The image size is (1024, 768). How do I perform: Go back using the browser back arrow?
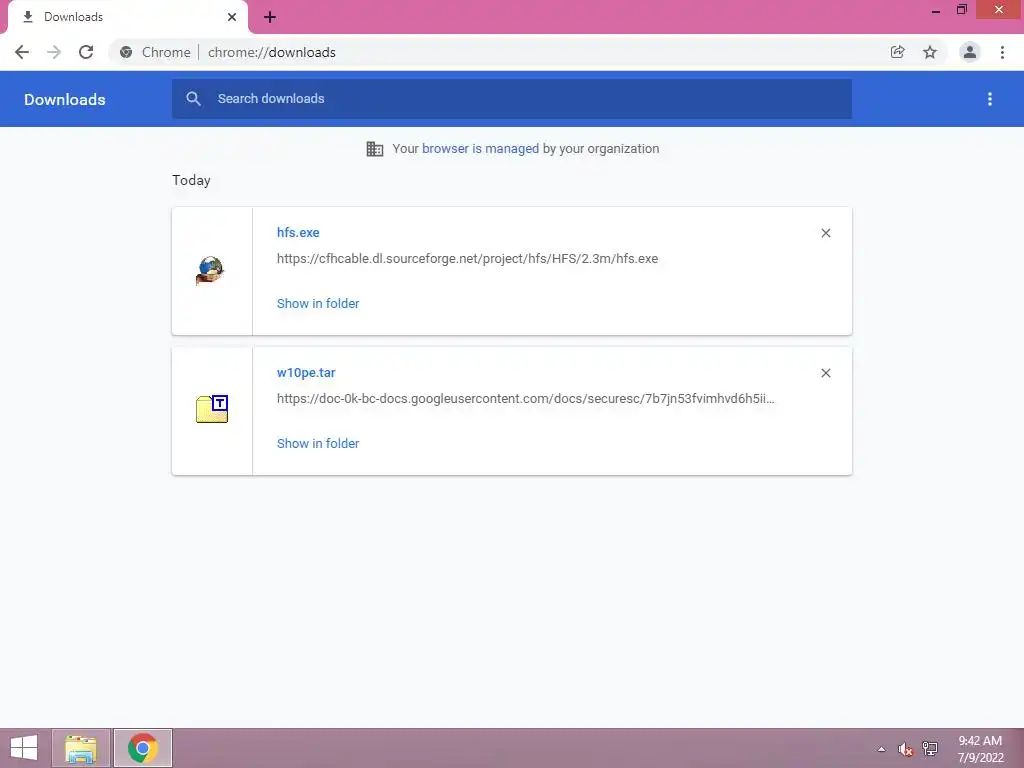click(x=22, y=52)
